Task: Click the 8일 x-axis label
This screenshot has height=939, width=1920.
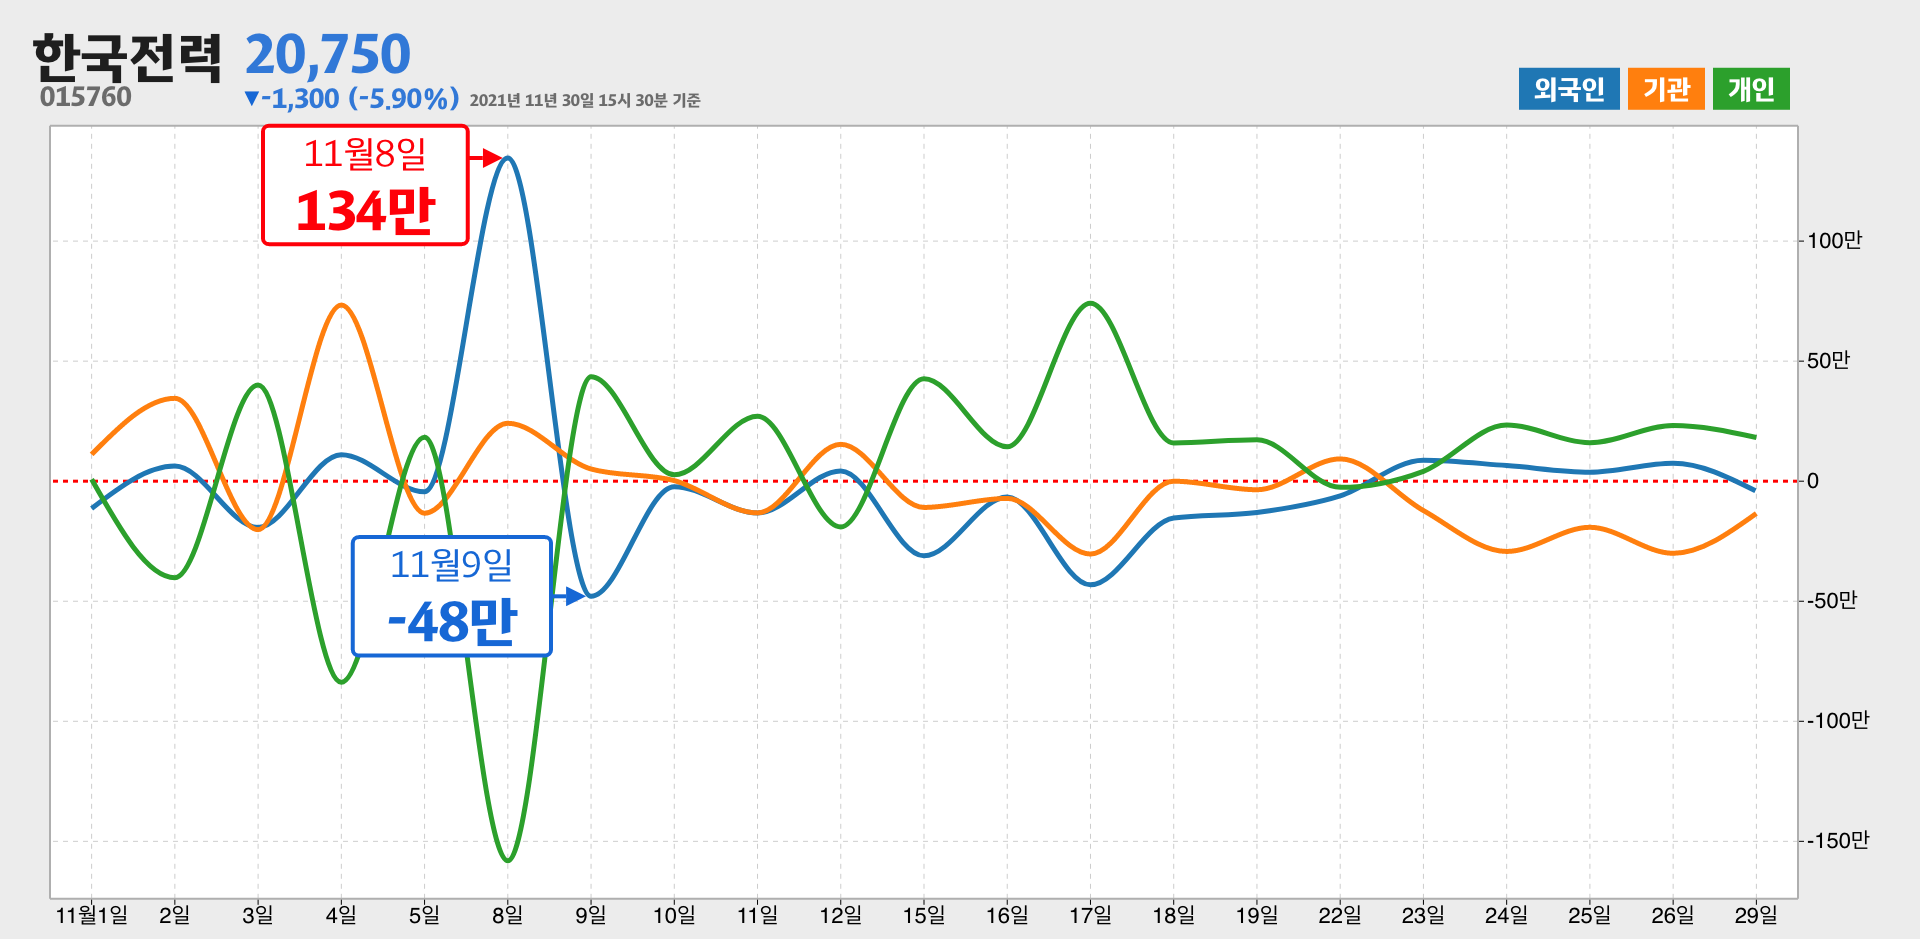Action: click(508, 915)
